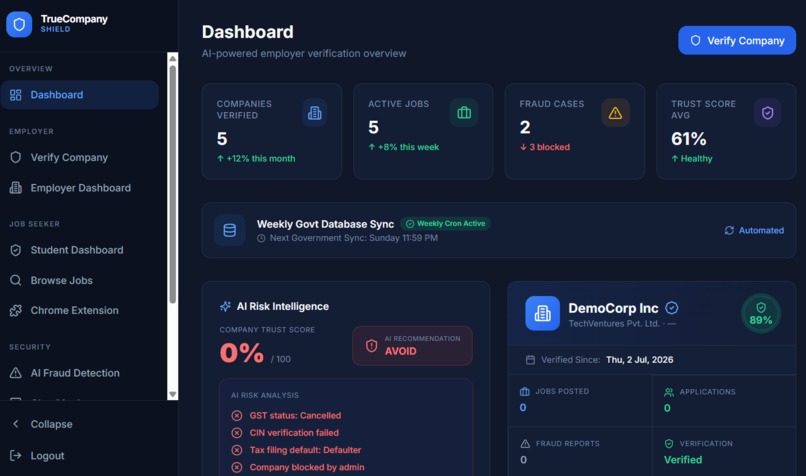
Task: Click the 0% company trust score
Action: [242, 353]
